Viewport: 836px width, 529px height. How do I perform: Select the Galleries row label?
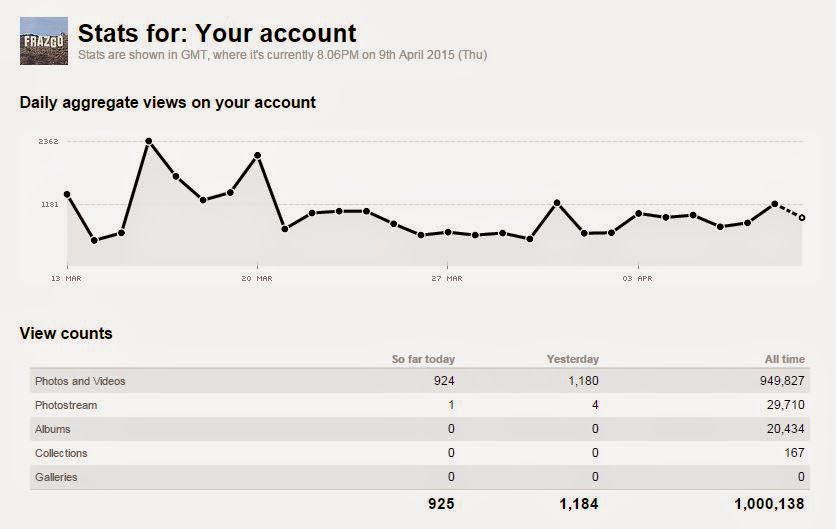coord(56,477)
